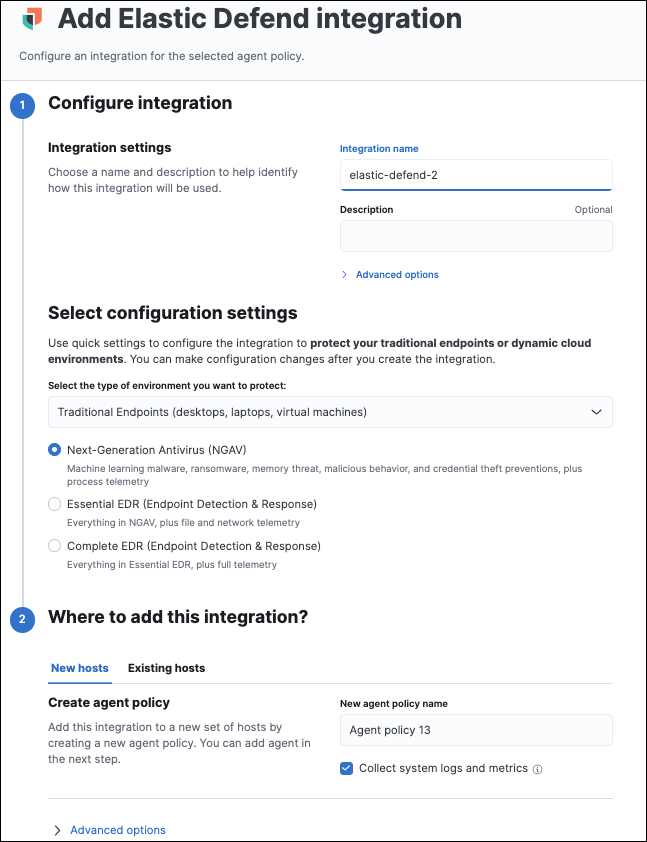This screenshot has width=647, height=842.
Task: Select the New hosts tab
Action: pos(79,668)
